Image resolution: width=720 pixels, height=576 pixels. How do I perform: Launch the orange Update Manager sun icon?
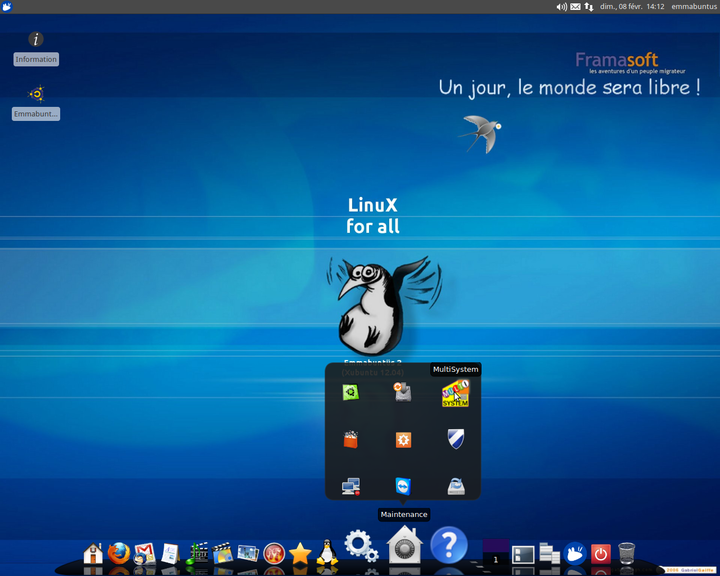click(403, 440)
